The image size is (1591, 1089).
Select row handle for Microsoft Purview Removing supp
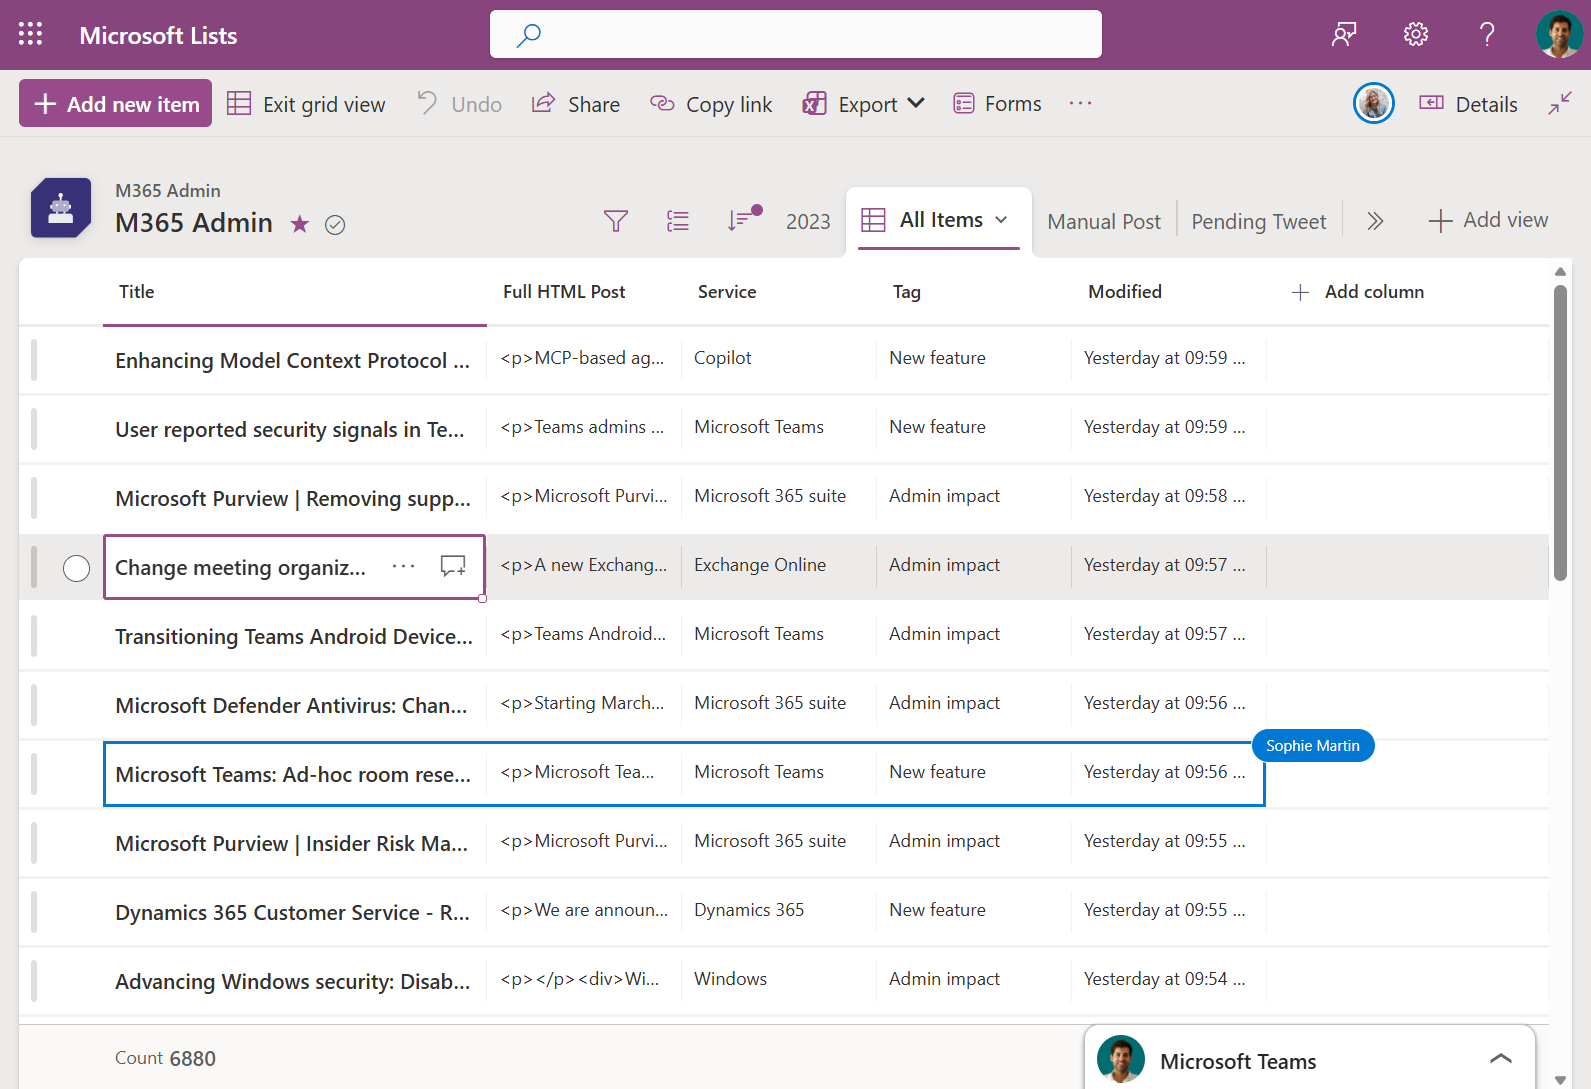(x=34, y=498)
